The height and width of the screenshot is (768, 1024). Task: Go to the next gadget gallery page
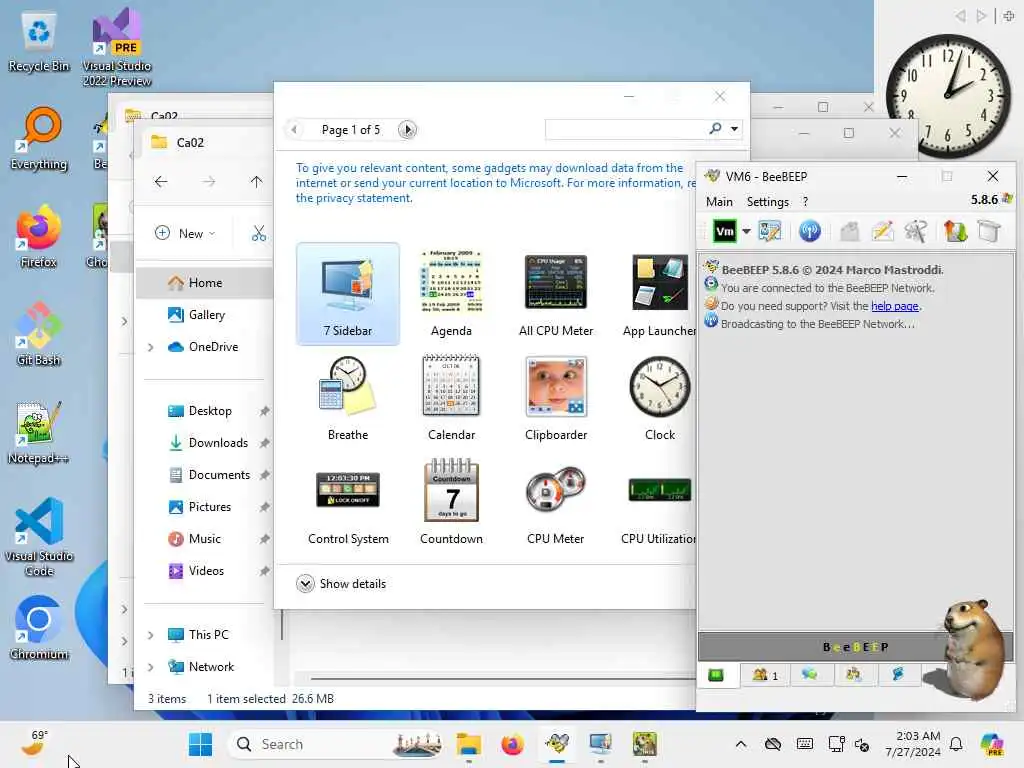tap(408, 129)
